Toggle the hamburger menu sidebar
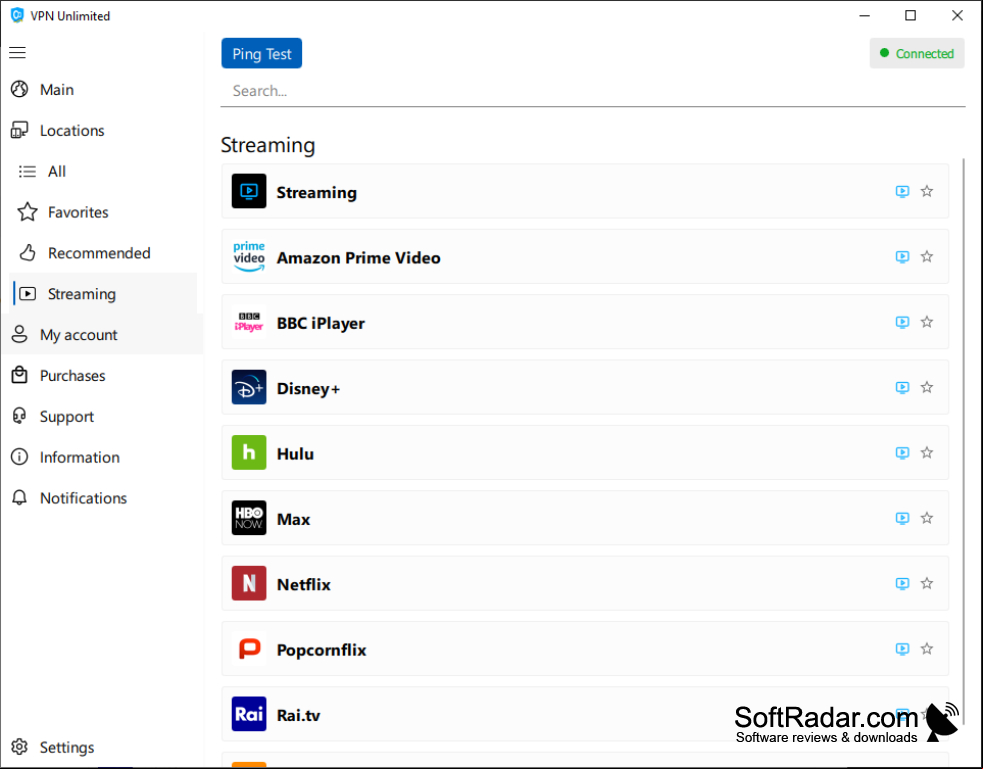This screenshot has width=983, height=769. tap(18, 53)
